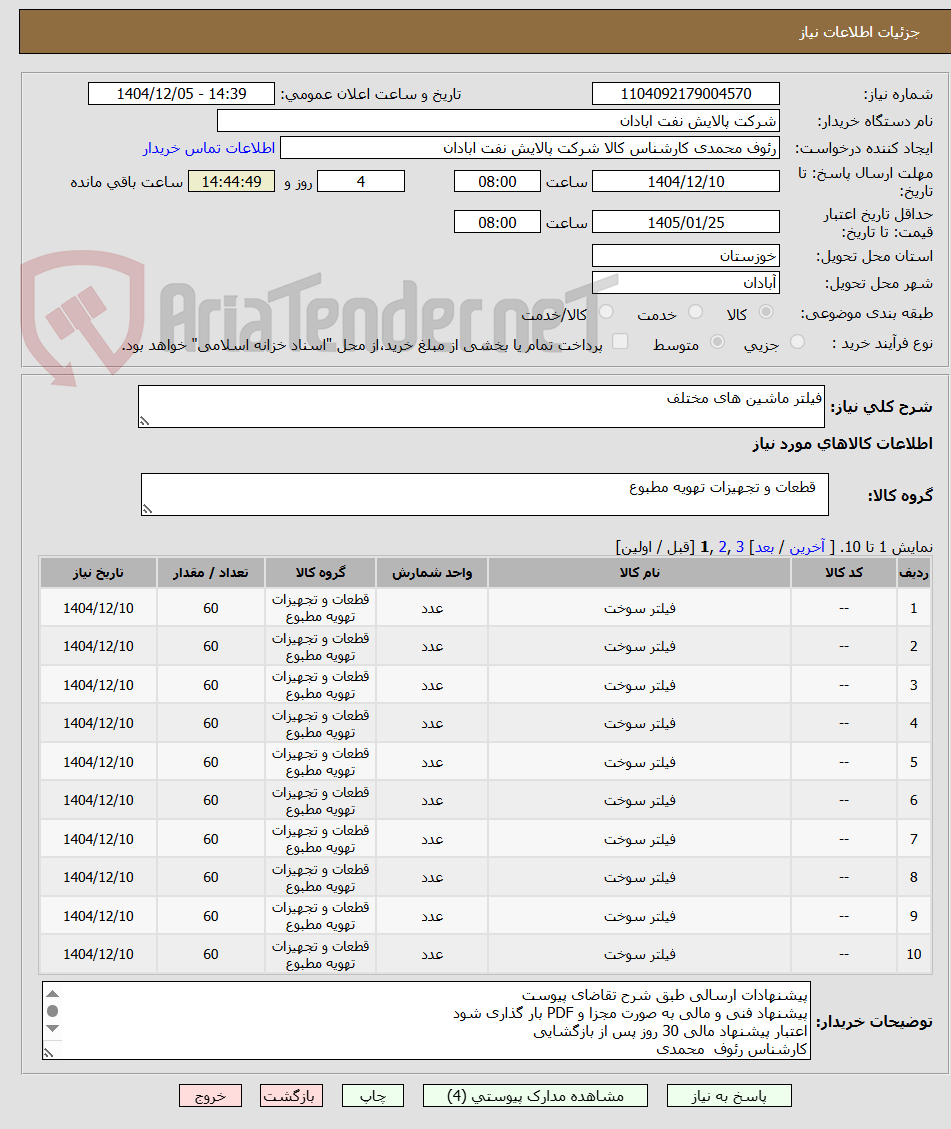The image size is (951, 1129).
Task: Go to page 2 of items
Action: 722,547
